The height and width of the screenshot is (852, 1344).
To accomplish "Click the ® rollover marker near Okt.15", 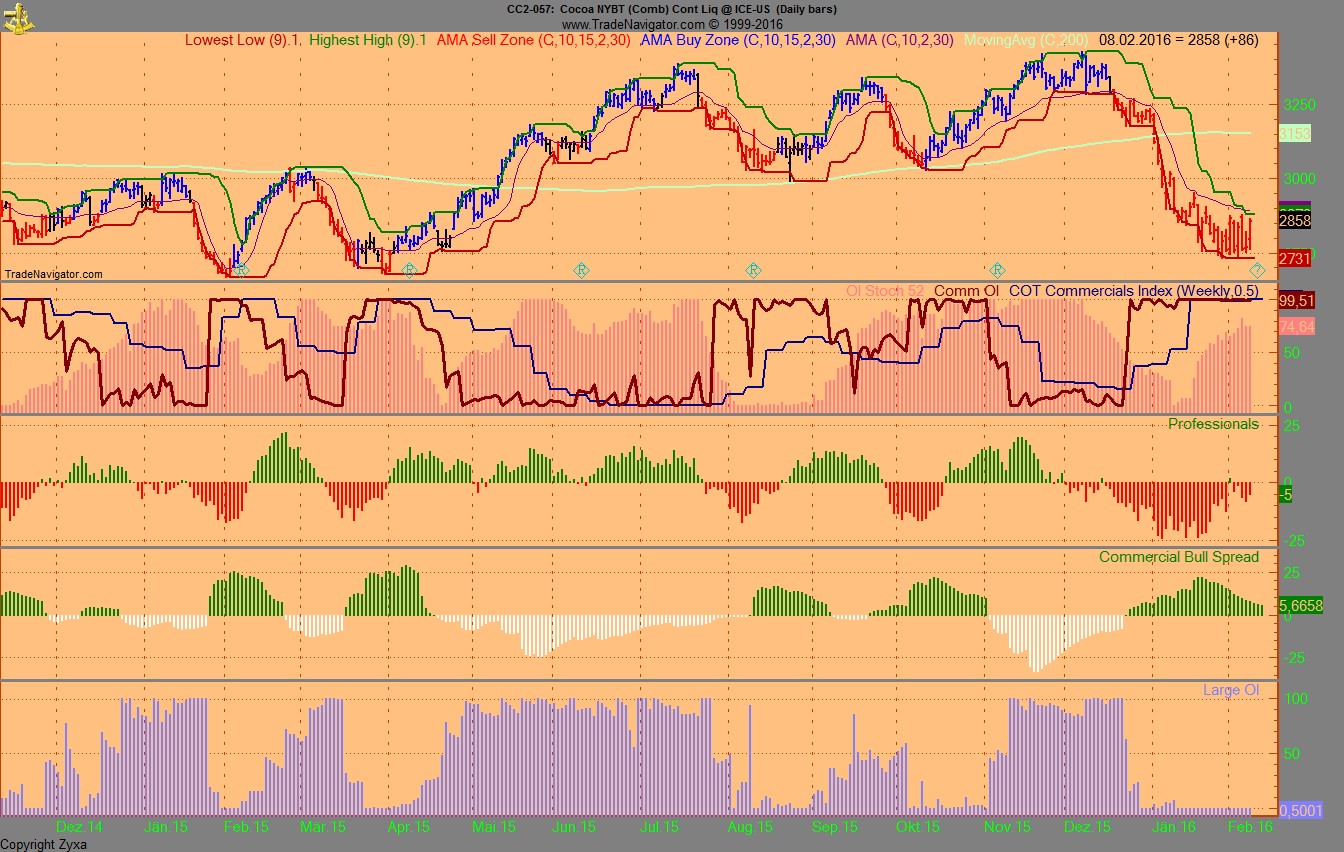I will click(997, 269).
